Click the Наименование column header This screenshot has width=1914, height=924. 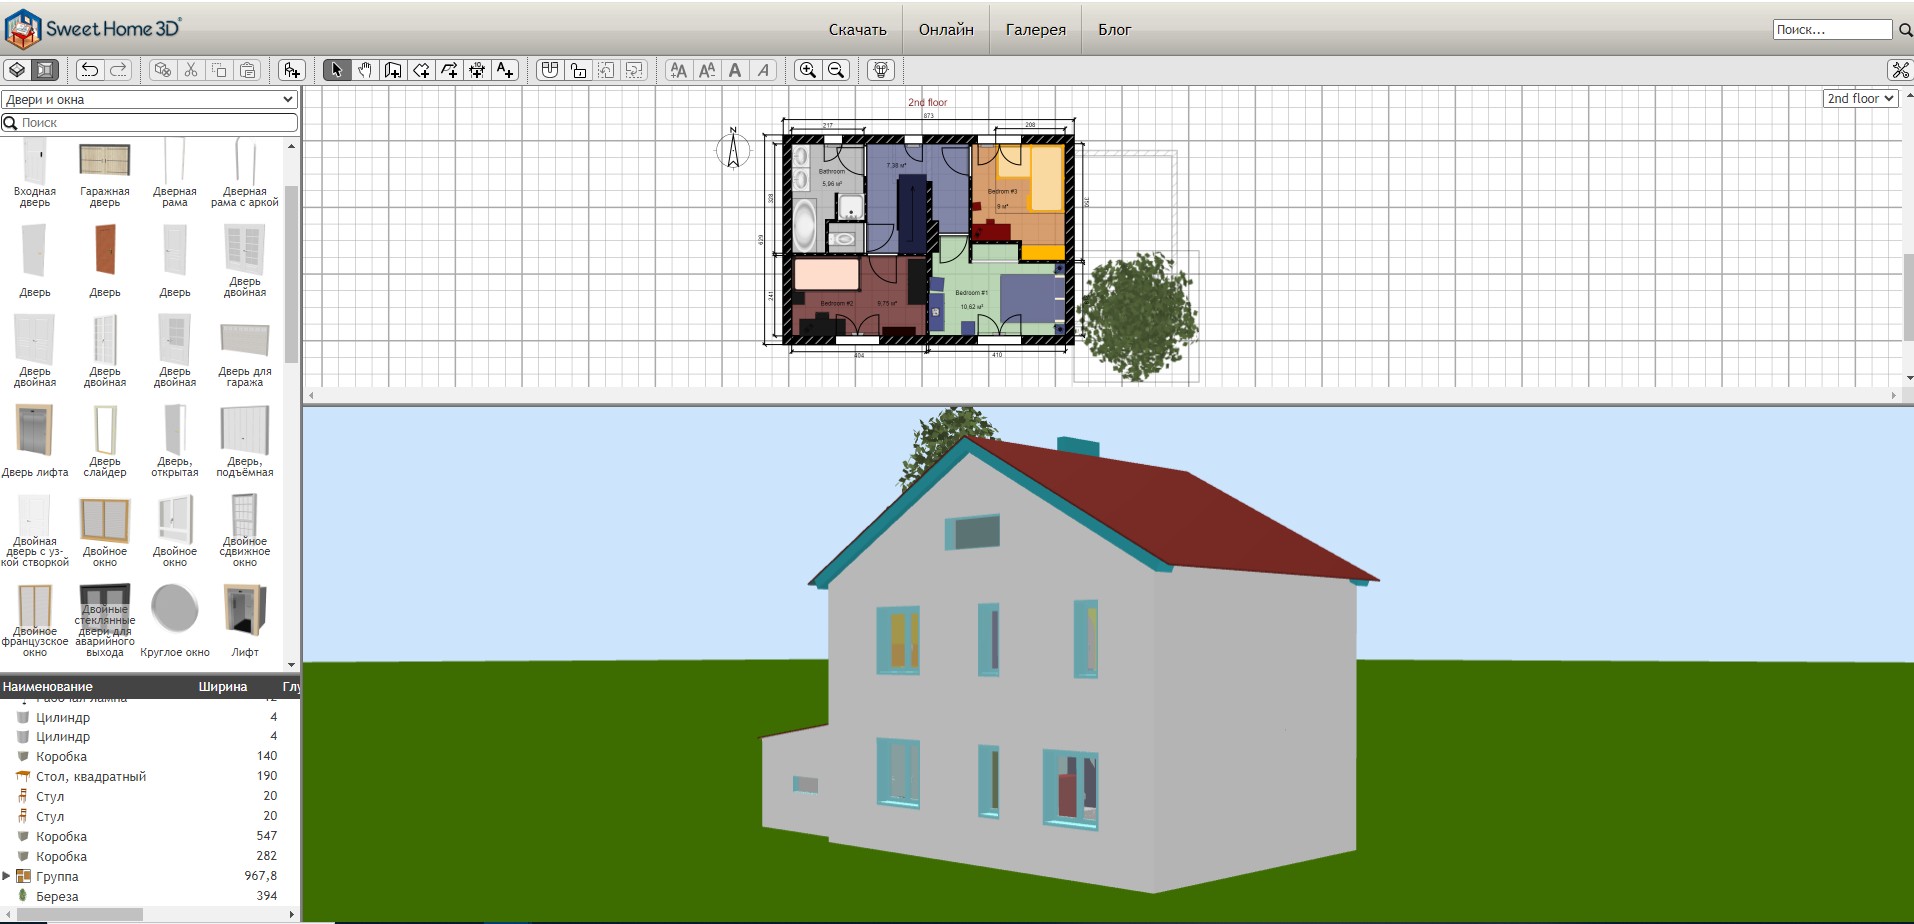47,687
